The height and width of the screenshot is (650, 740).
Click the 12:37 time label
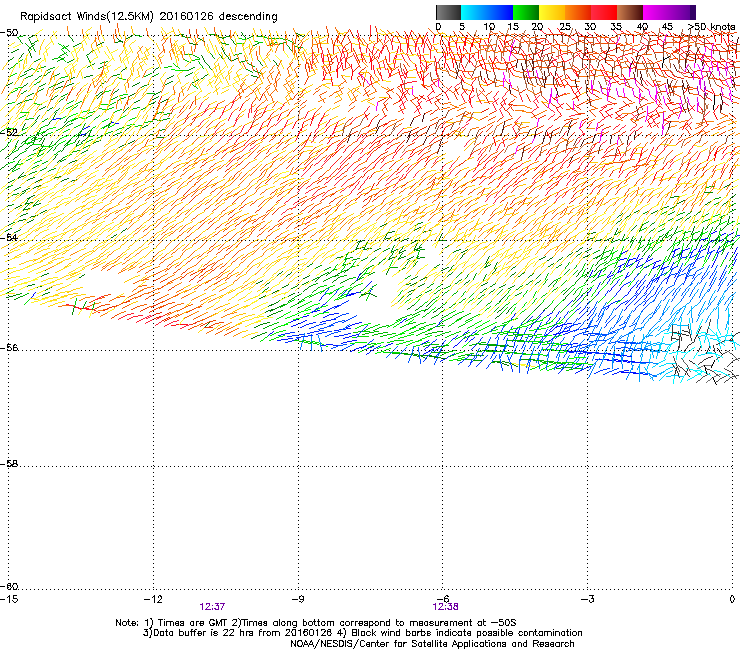tap(212, 607)
